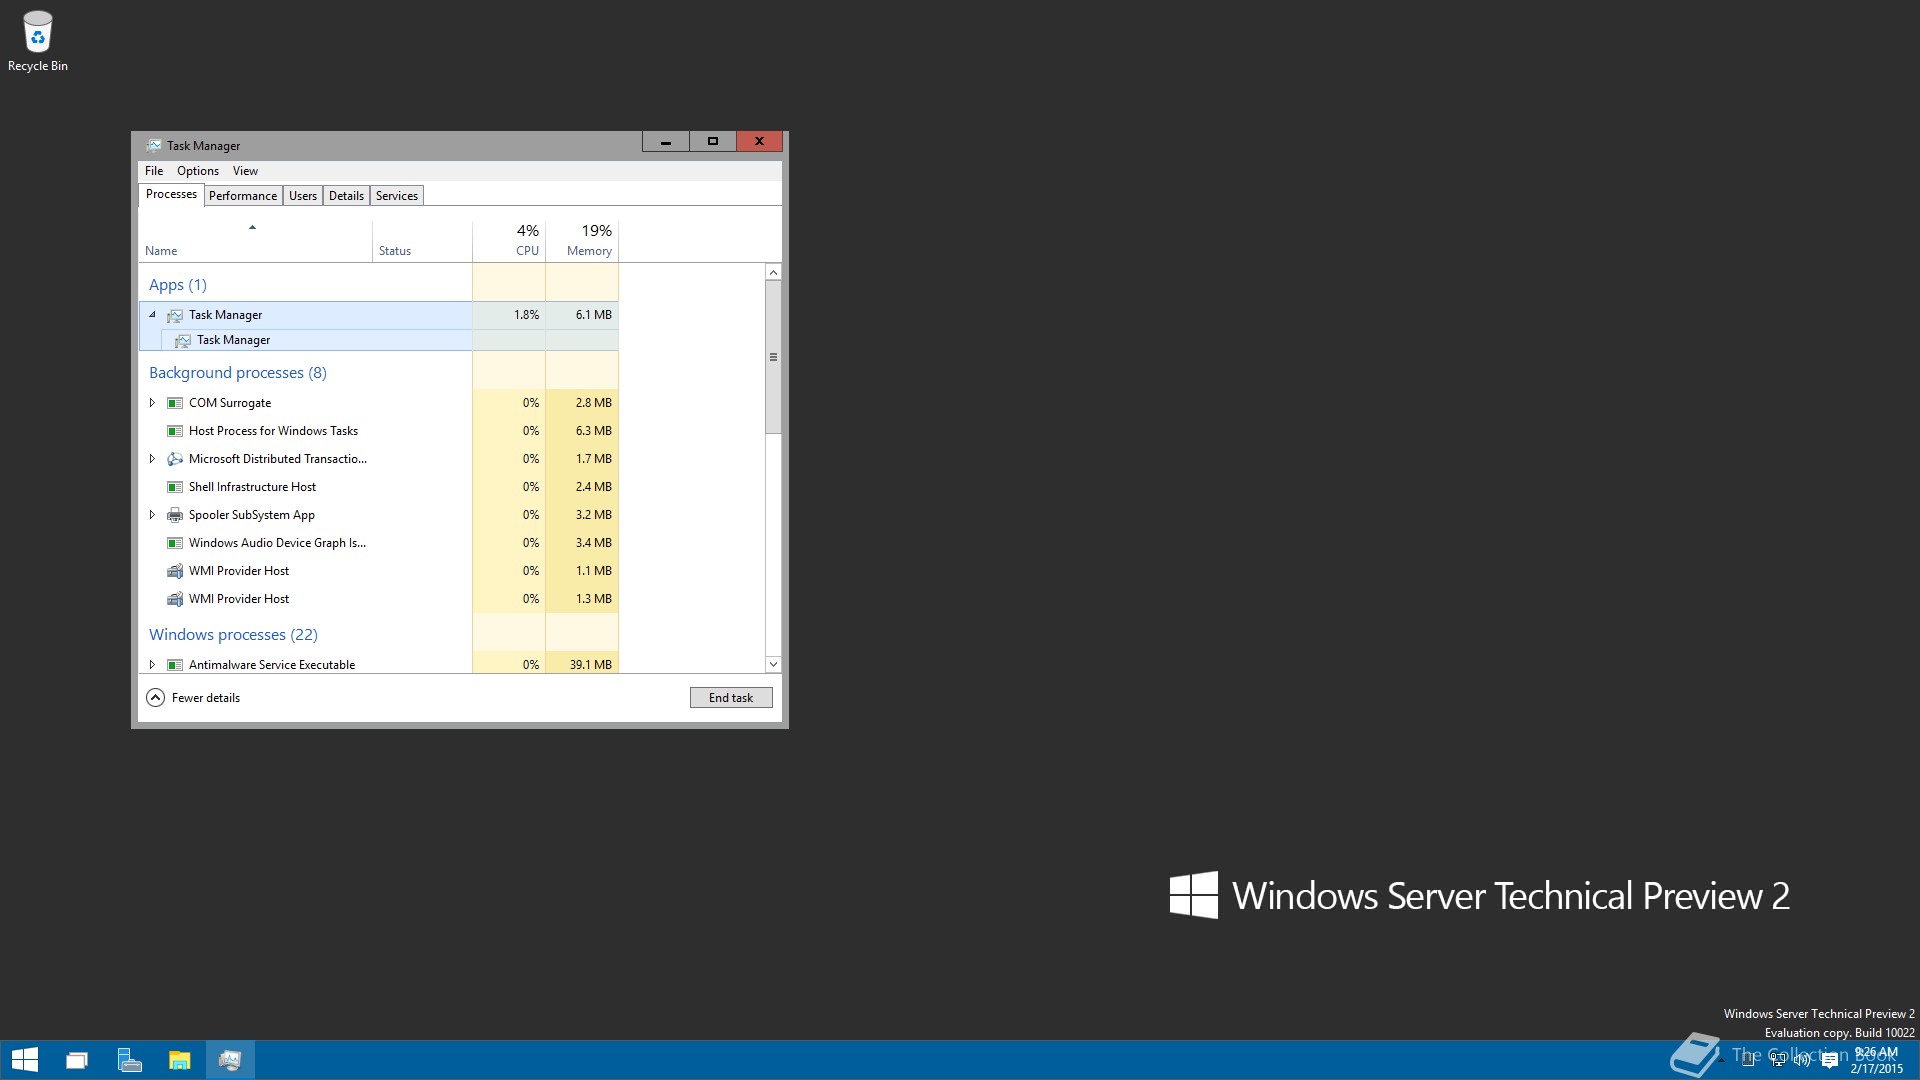The height and width of the screenshot is (1080, 1920).
Task: Expand the COM Surrogate process
Action: tap(152, 403)
